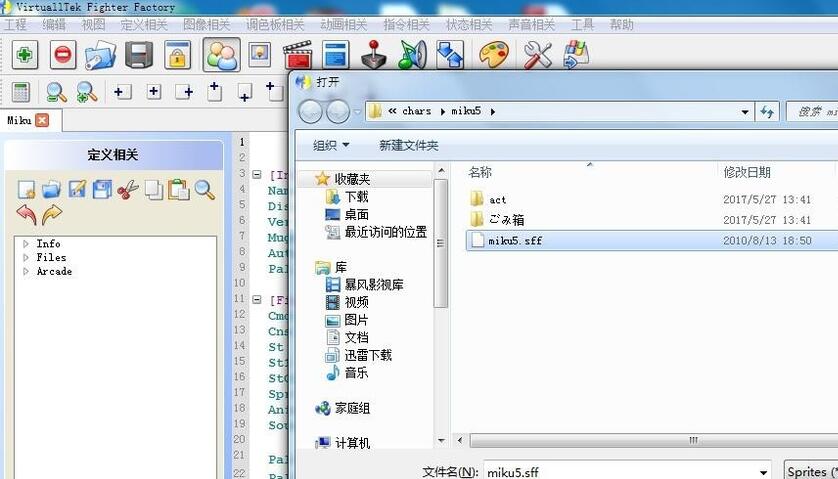
Task: Open the animations clapperboard icon
Action: click(x=298, y=55)
